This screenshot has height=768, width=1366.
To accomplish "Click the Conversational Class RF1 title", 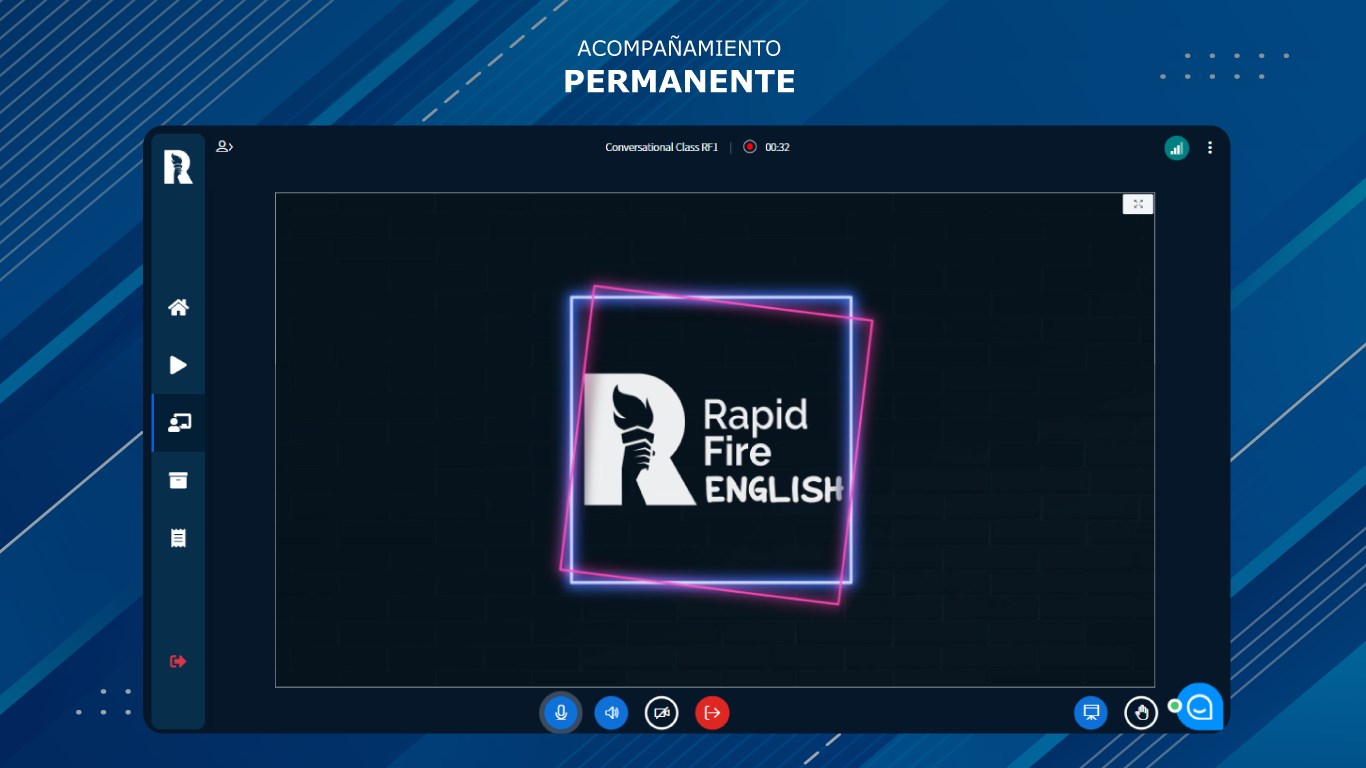I will (661, 147).
